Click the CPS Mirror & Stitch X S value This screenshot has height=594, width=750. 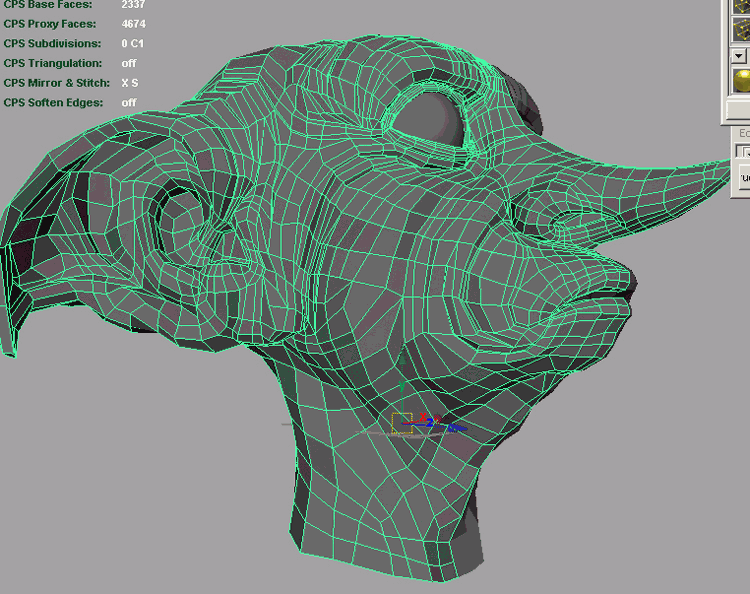[130, 83]
